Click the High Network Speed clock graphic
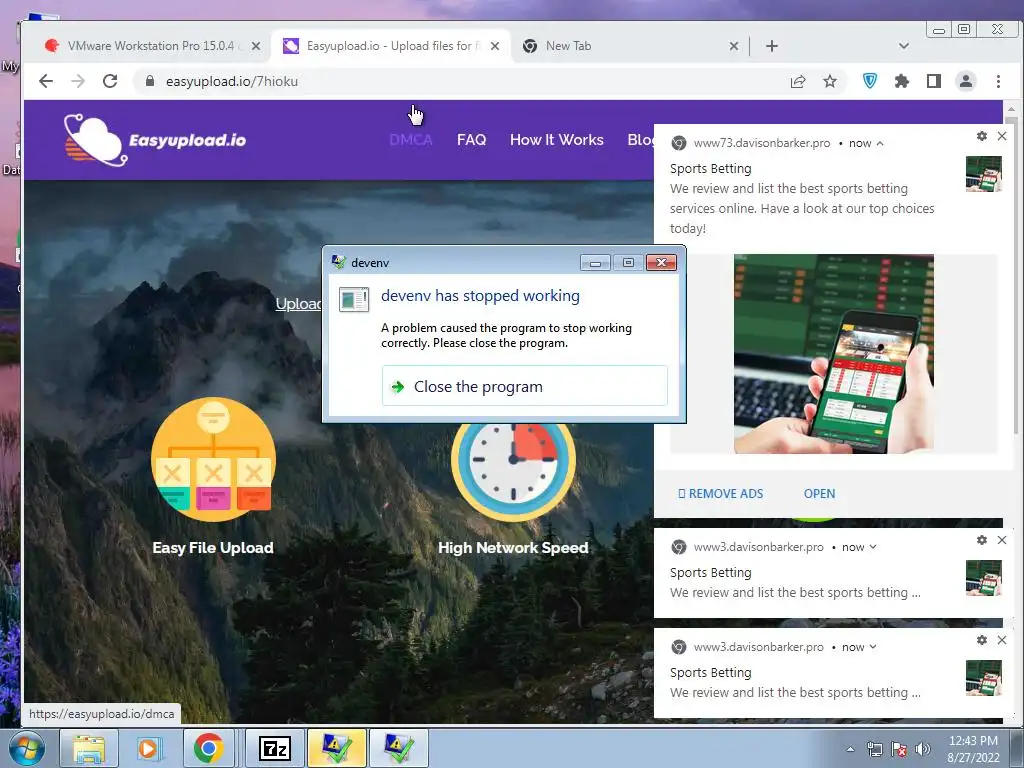Viewport: 1024px width, 768px height. pyautogui.click(x=513, y=472)
